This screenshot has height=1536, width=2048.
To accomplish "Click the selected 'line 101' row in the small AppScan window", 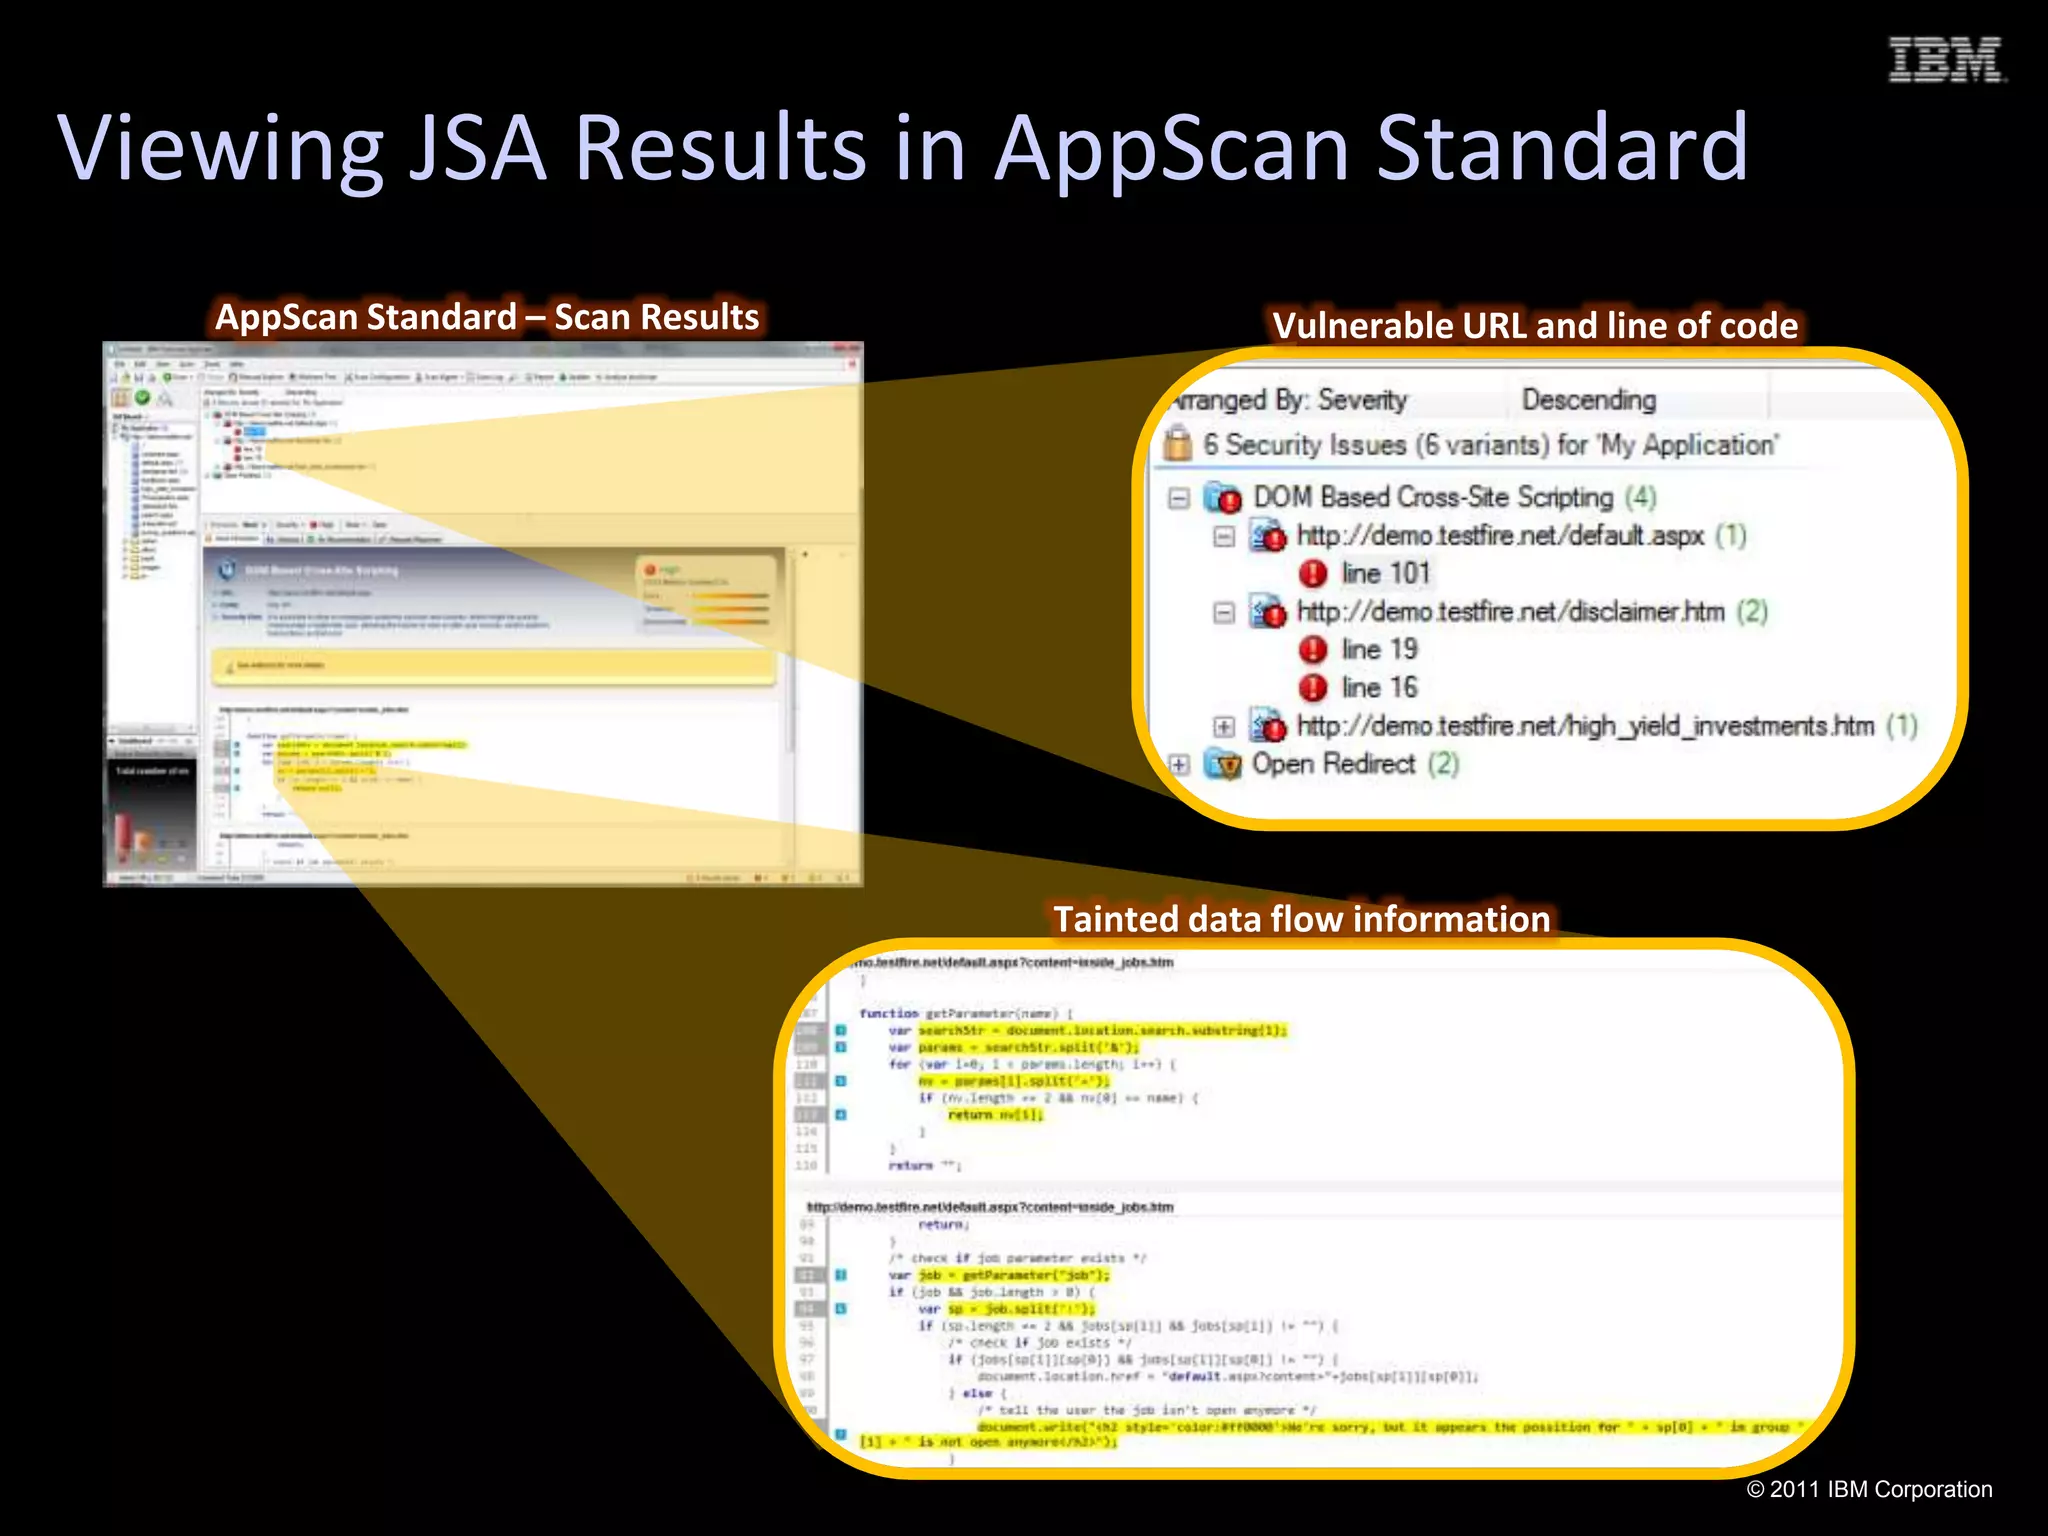I will [x=255, y=432].
